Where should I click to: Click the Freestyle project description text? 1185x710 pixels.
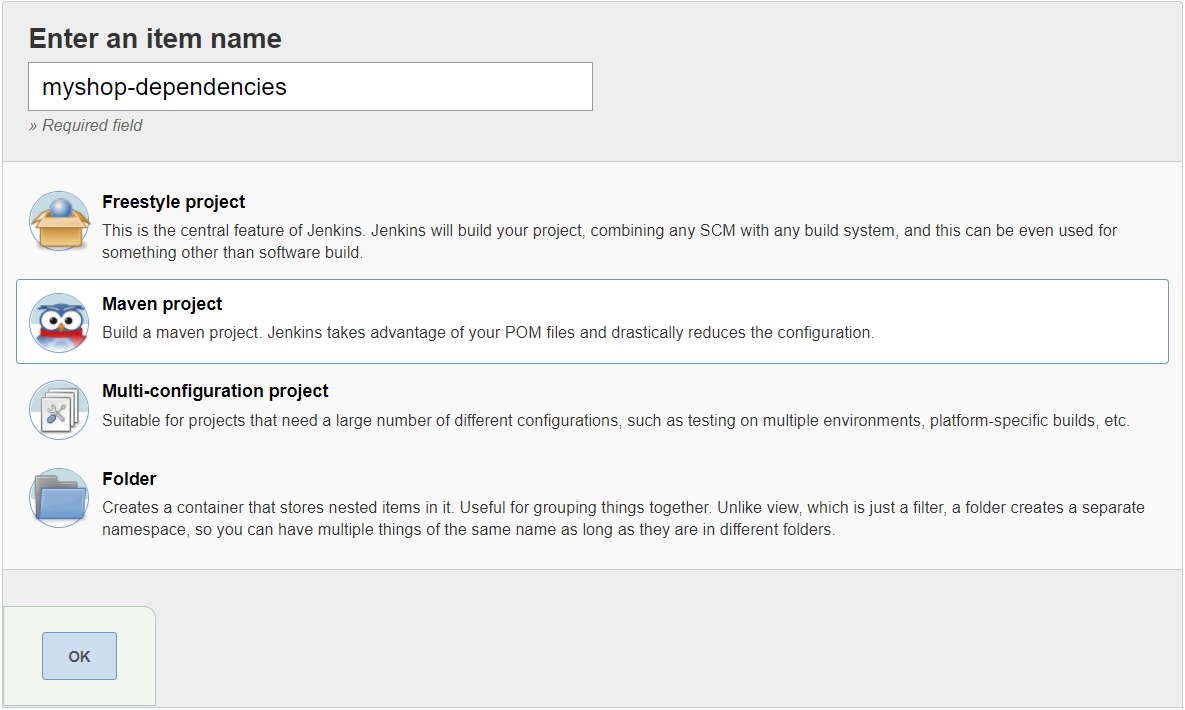coord(609,241)
